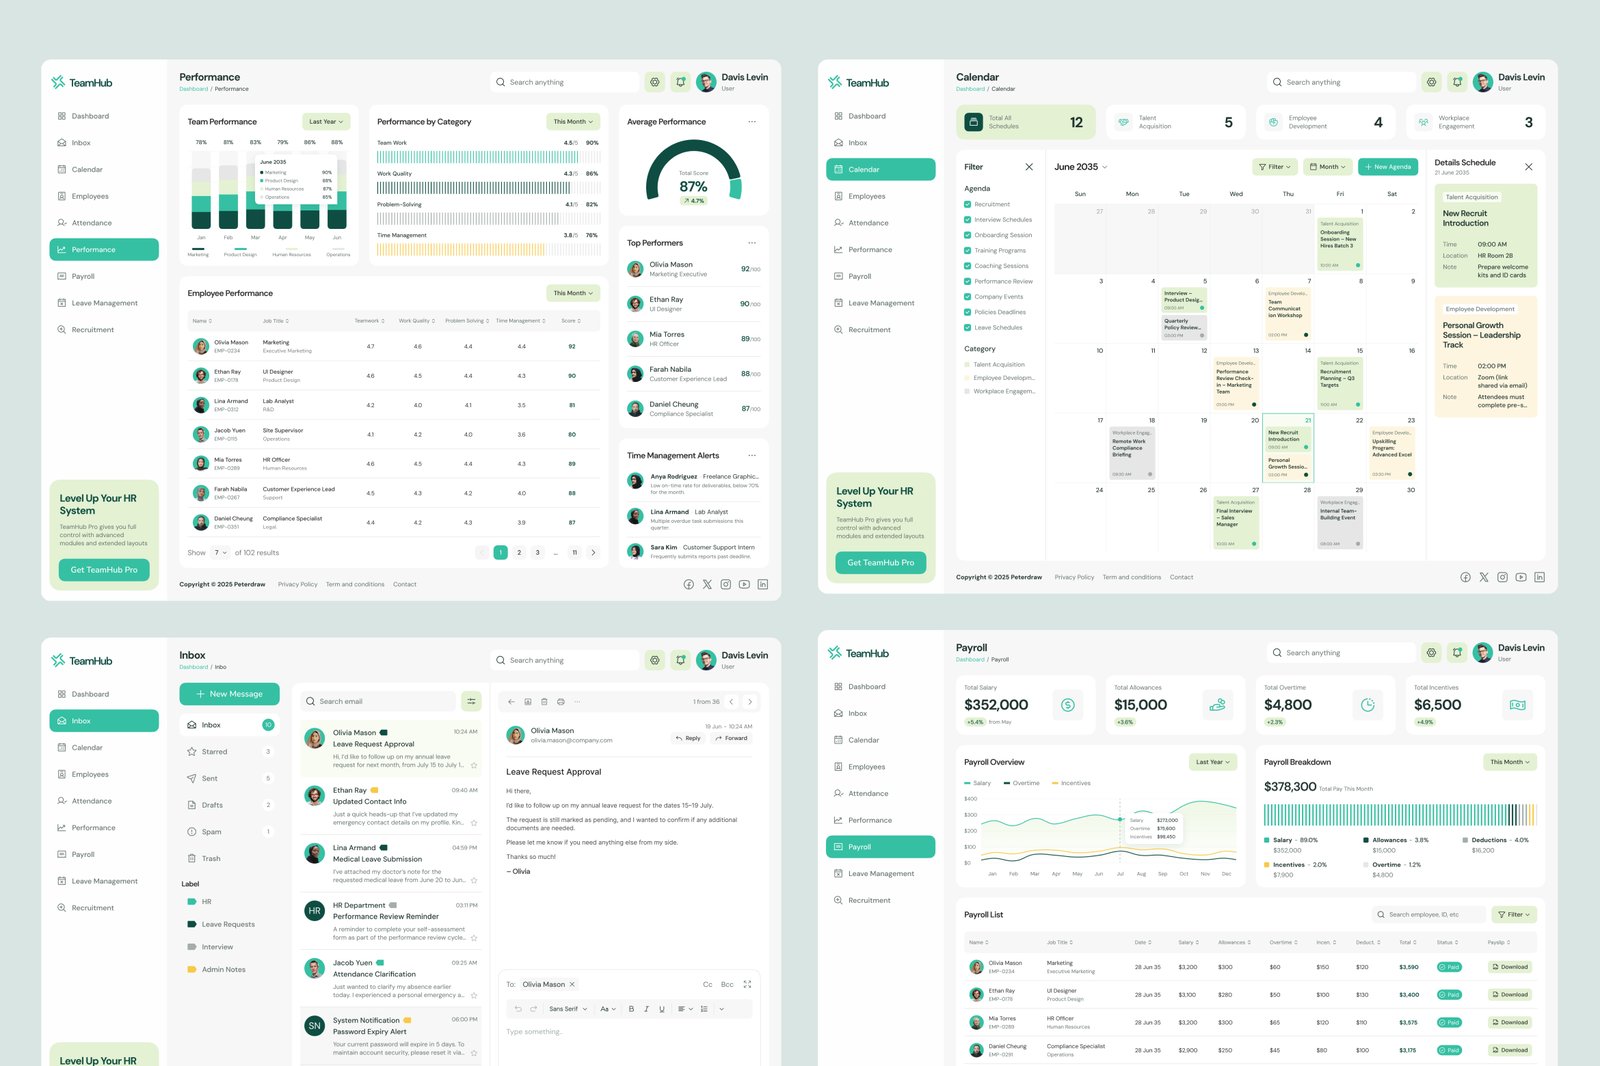
Task: Uncheck the Leave Schedules agenda checkbox
Action: pyautogui.click(x=967, y=327)
